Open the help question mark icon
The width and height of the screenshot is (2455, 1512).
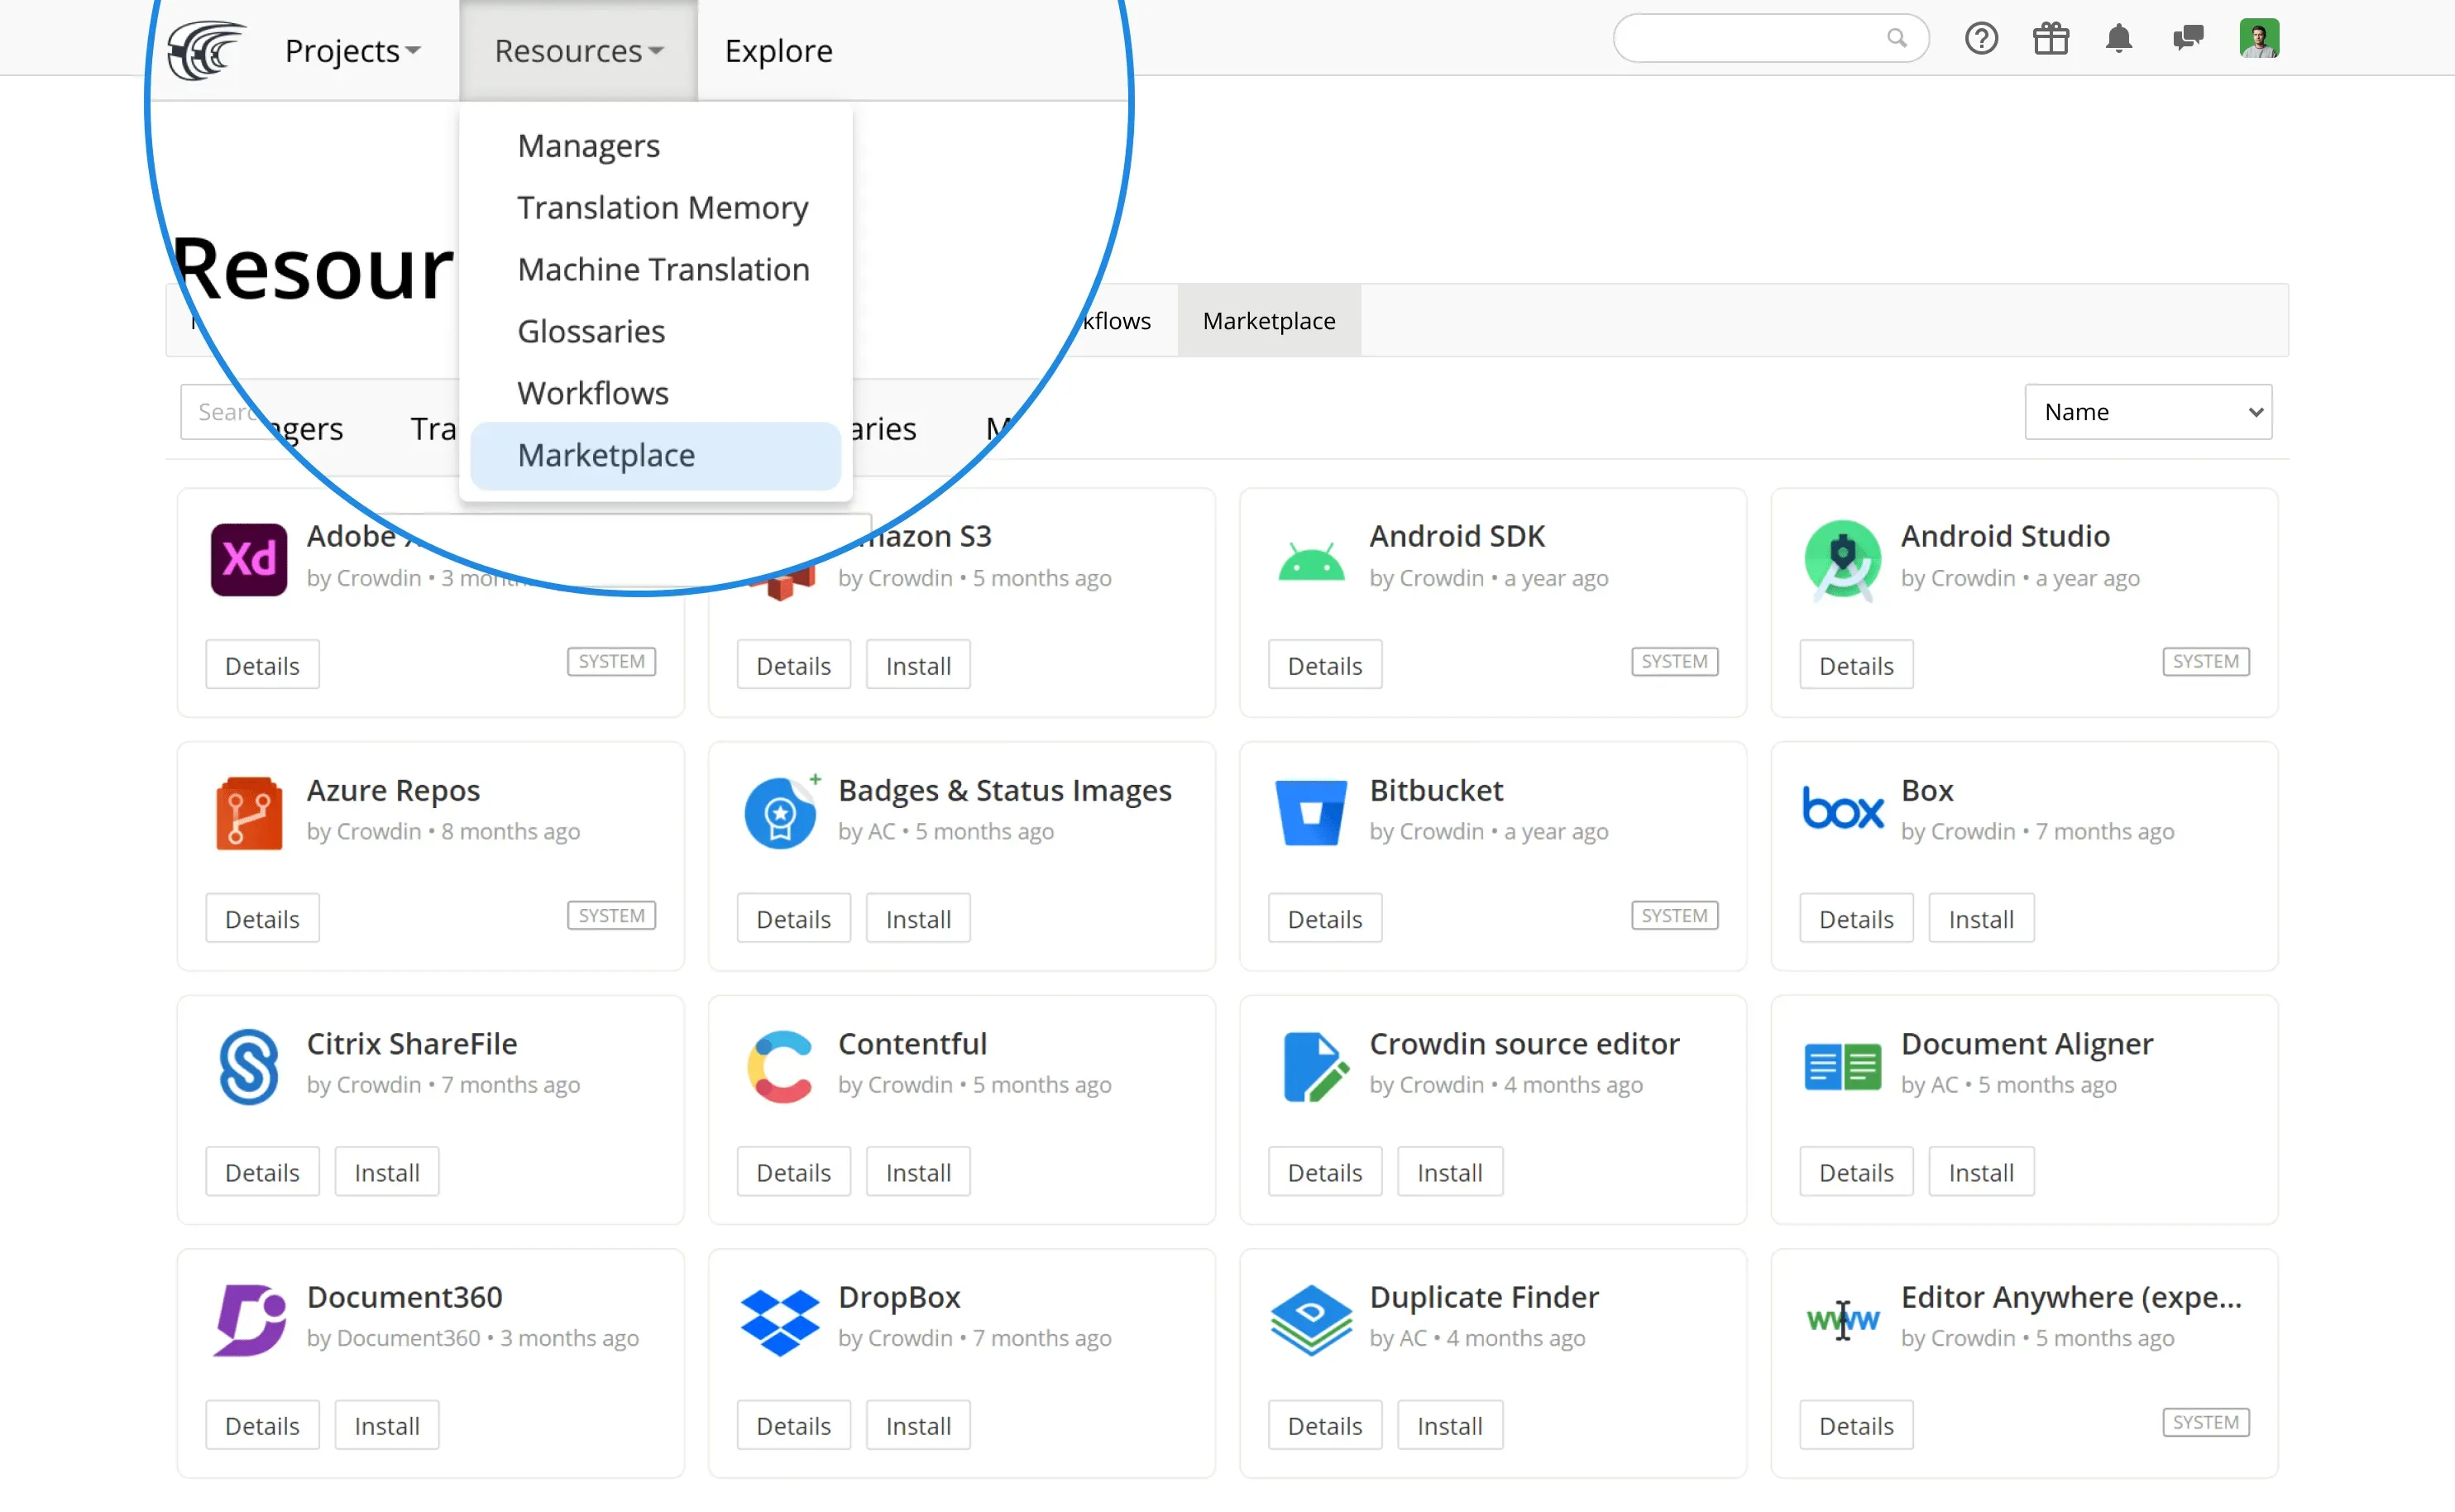pos(1981,38)
